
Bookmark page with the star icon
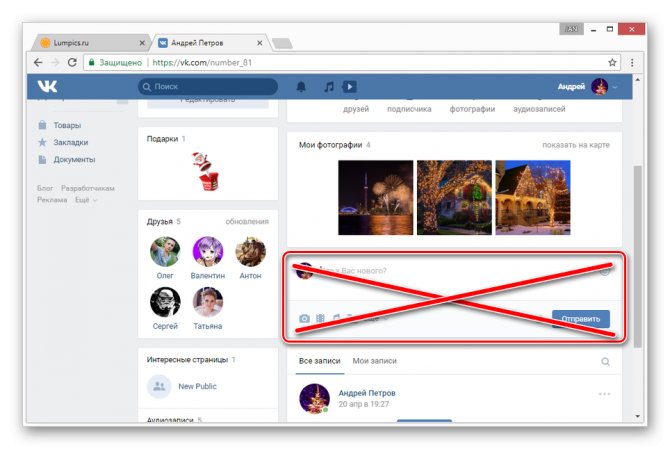[612, 62]
